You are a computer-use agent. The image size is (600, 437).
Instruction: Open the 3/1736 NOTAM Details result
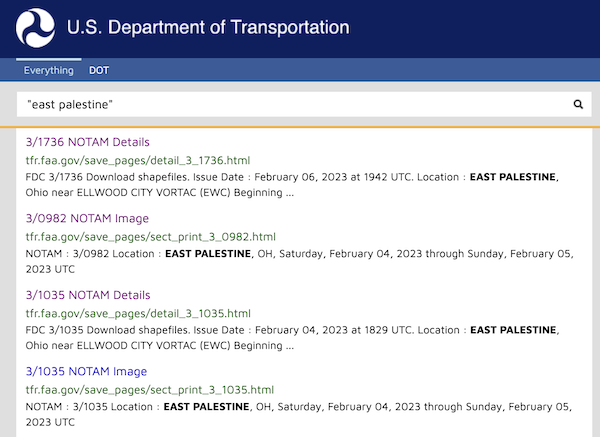(x=88, y=142)
